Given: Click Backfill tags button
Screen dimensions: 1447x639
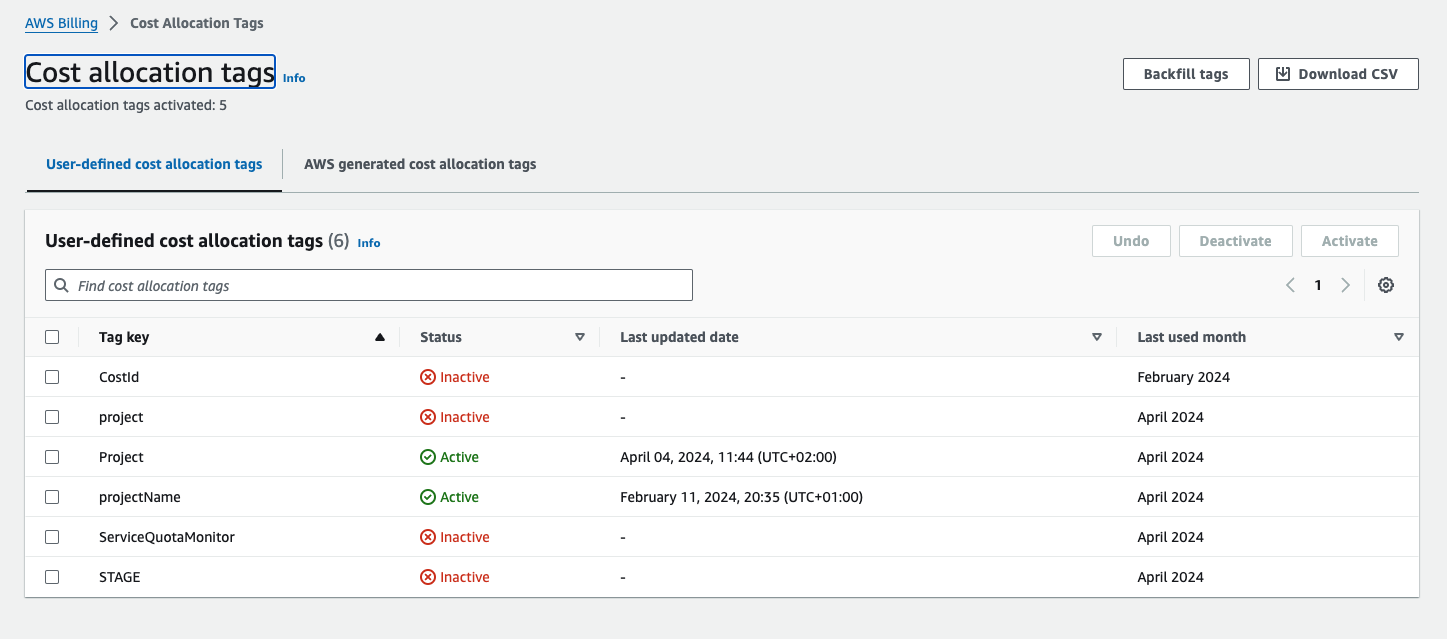Looking at the screenshot, I should (1186, 74).
